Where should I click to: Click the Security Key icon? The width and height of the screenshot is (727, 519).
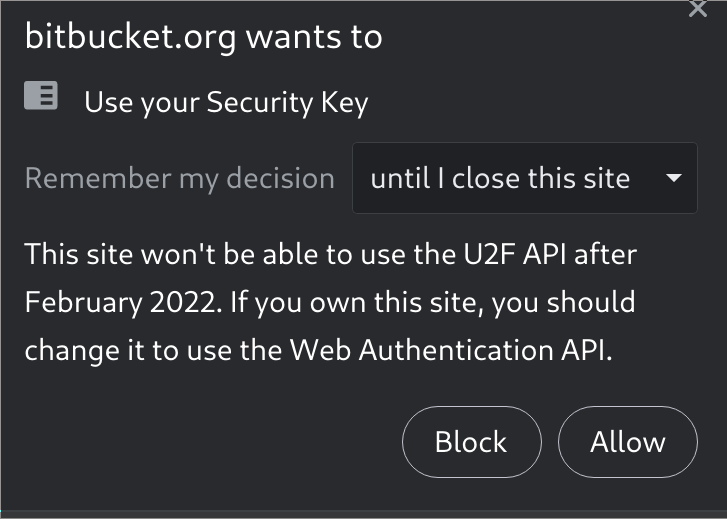coord(41,96)
